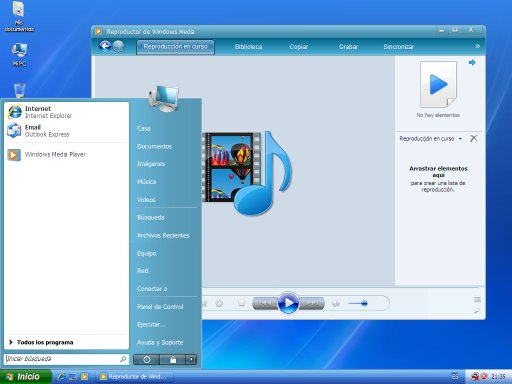Click the user picture computer icon
Image resolution: width=512 pixels, height=384 pixels.
coord(164,99)
